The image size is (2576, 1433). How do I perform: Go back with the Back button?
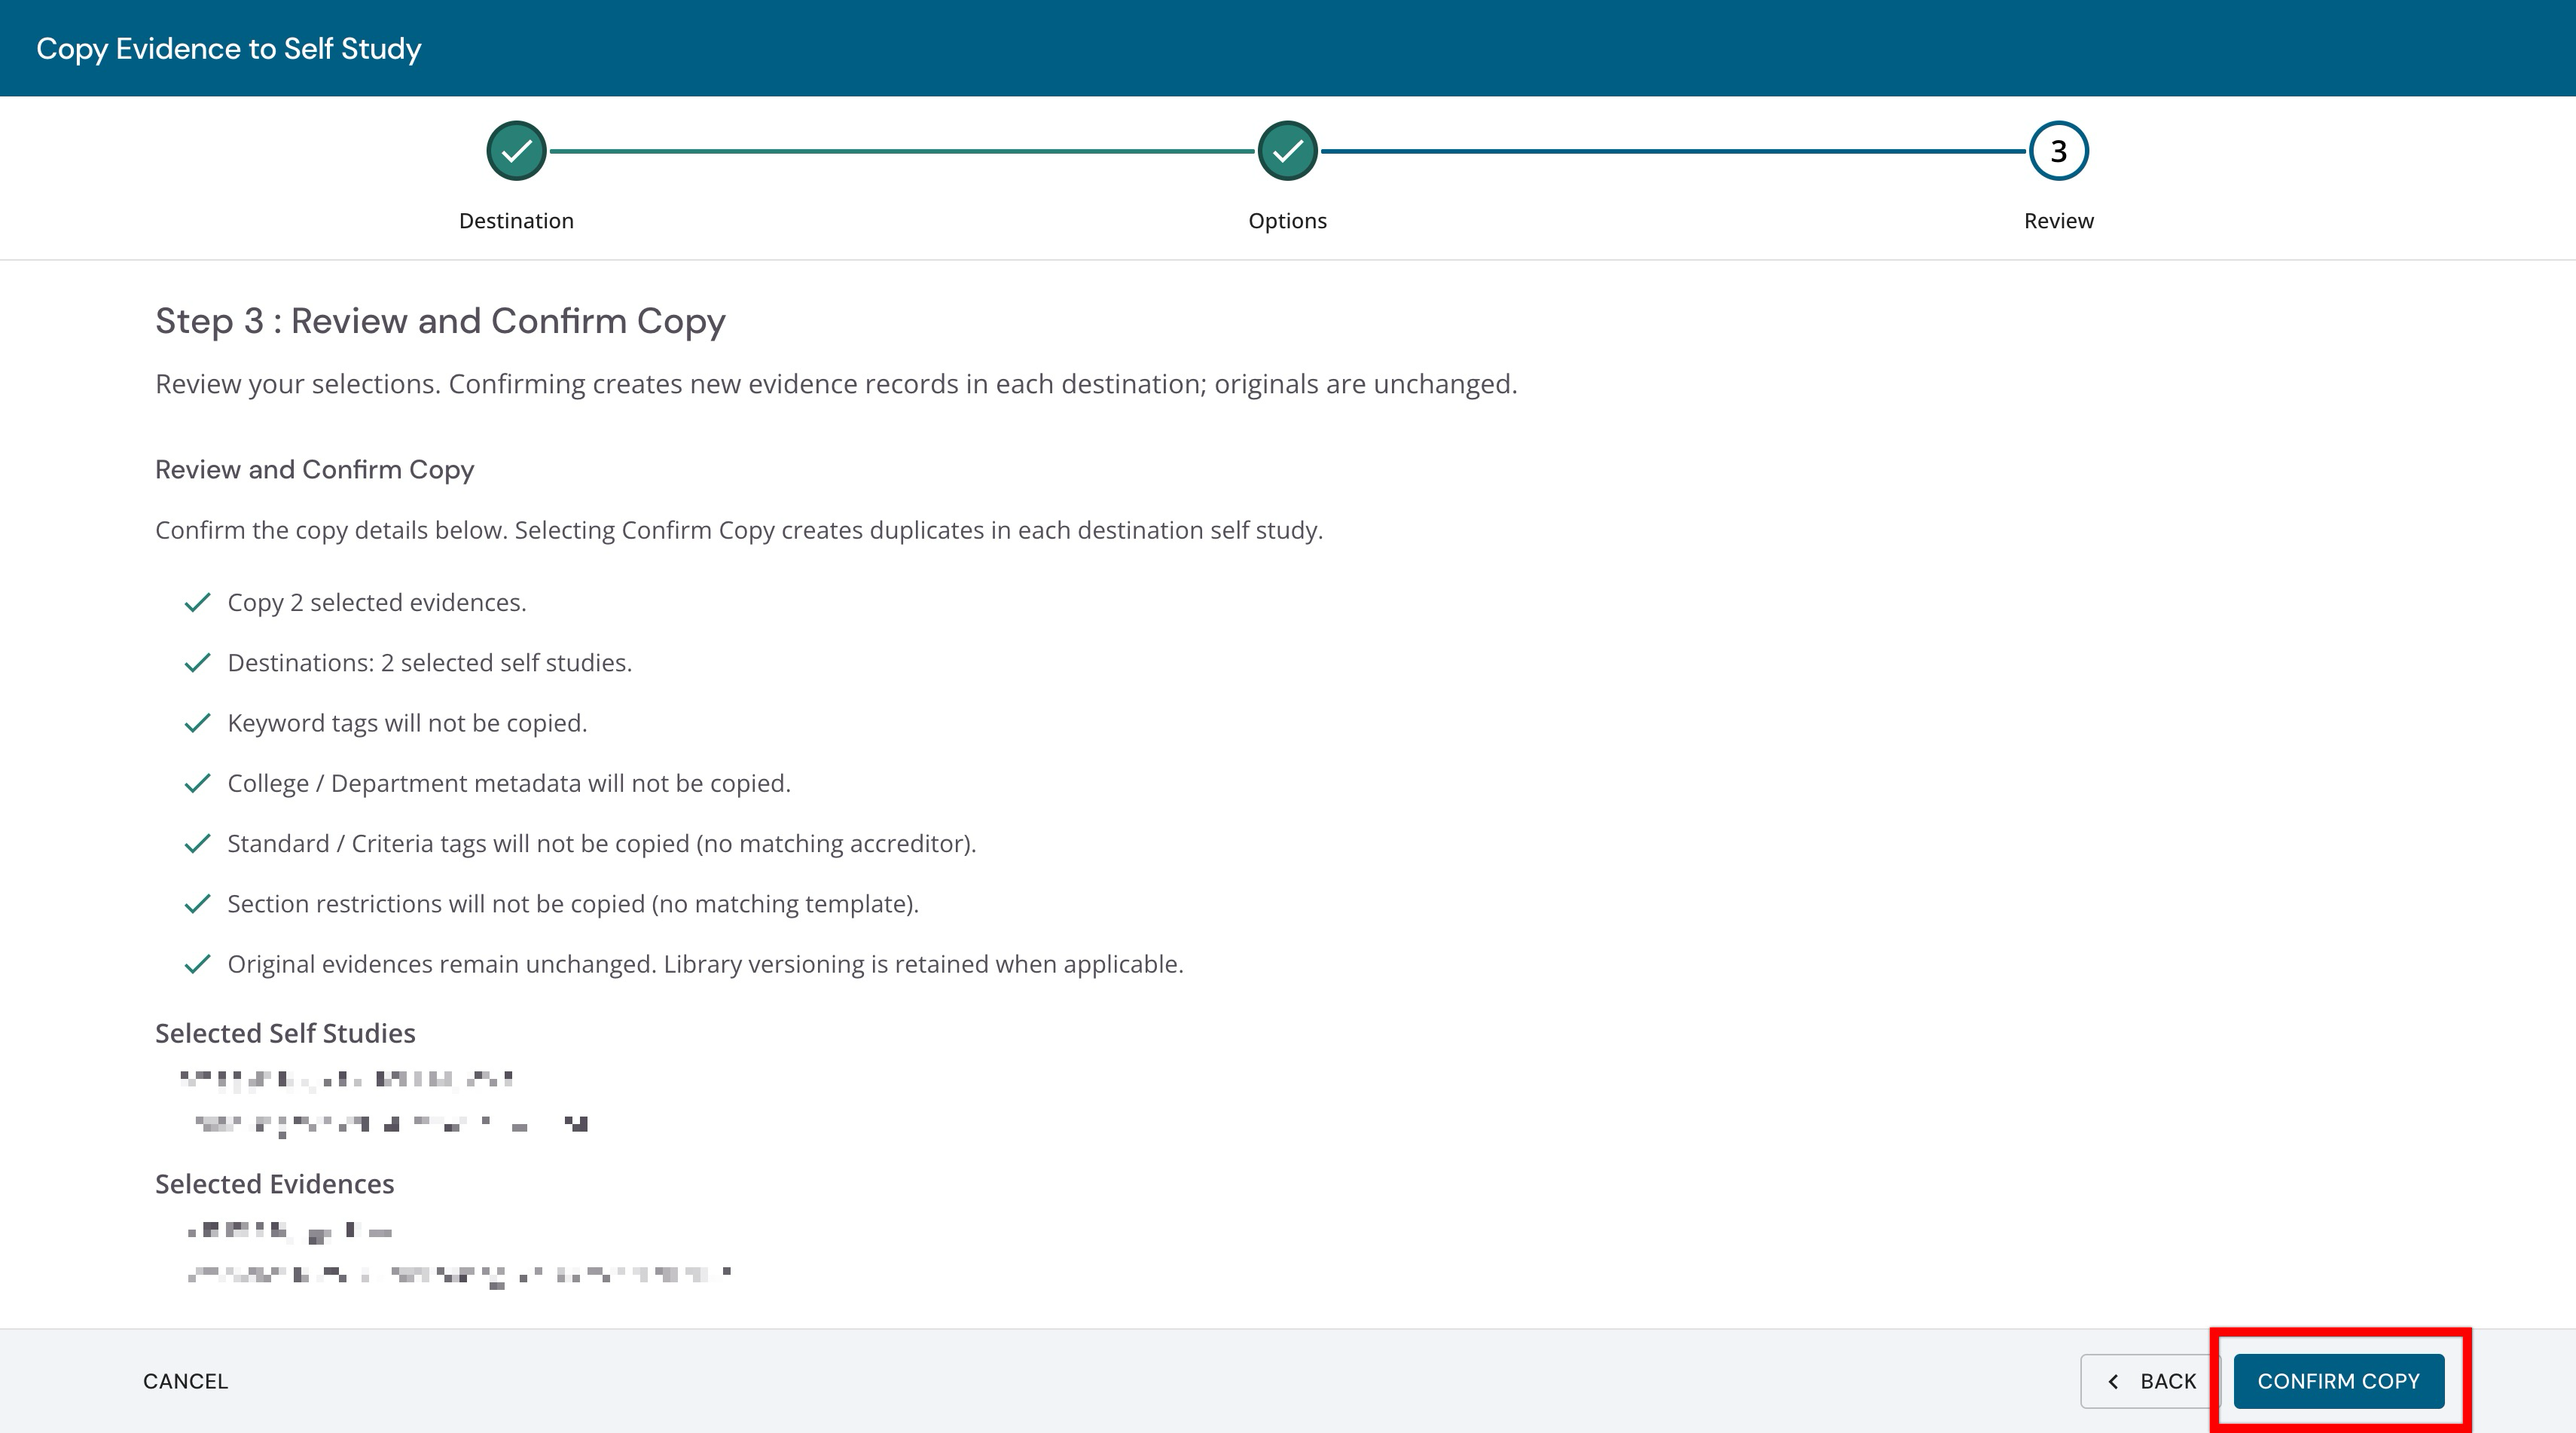[x=2151, y=1381]
